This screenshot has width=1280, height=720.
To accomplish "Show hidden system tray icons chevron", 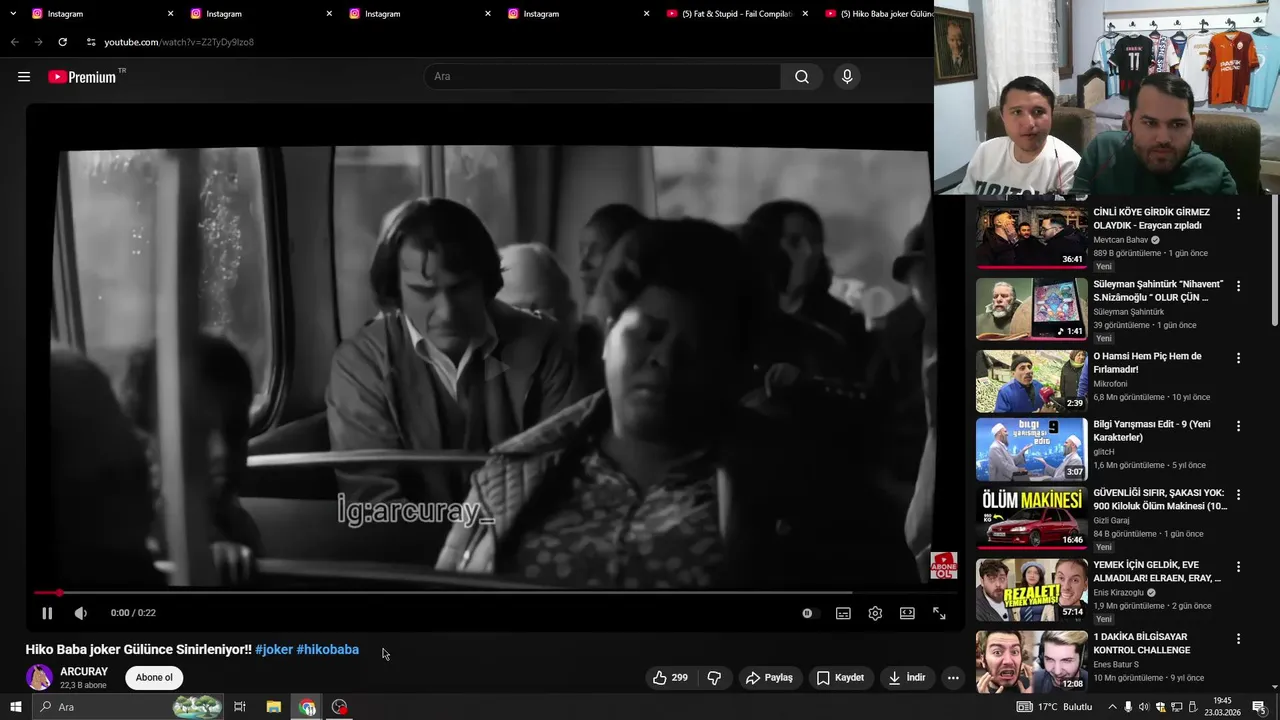I will coord(1112,707).
